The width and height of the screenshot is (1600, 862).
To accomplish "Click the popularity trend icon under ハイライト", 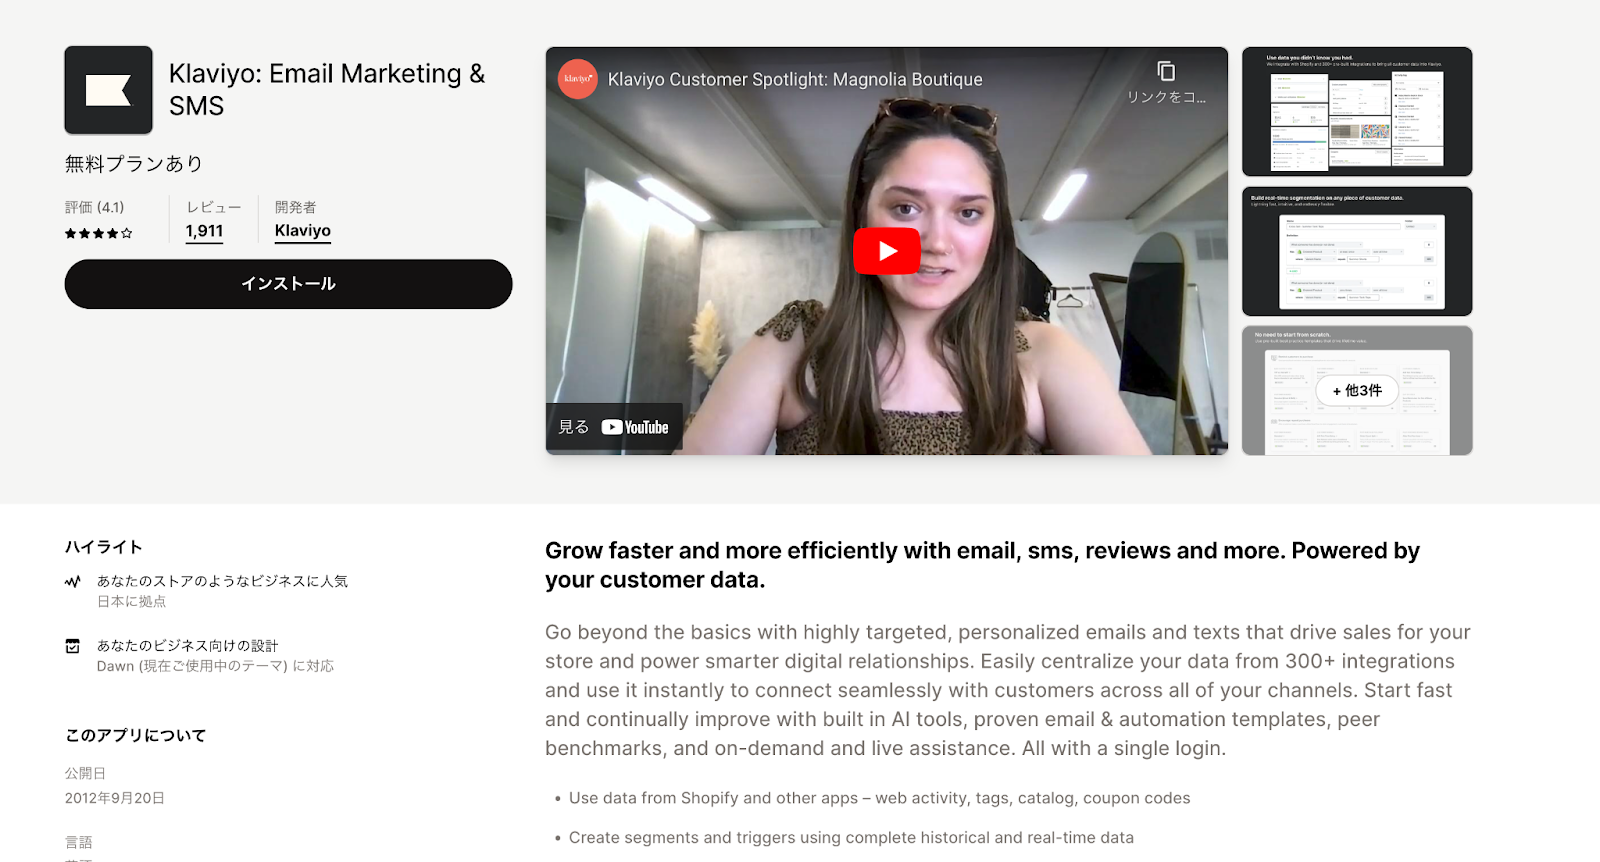I will 72,581.
